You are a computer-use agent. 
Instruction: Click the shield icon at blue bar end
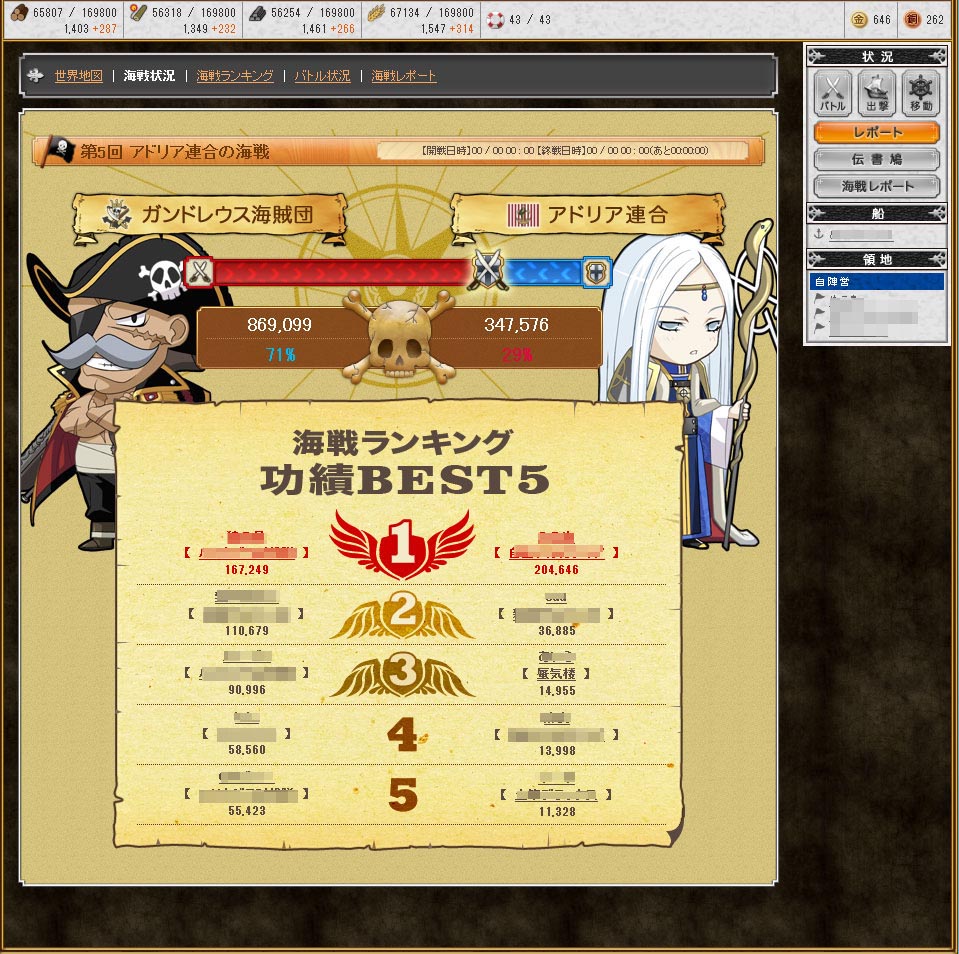click(596, 272)
